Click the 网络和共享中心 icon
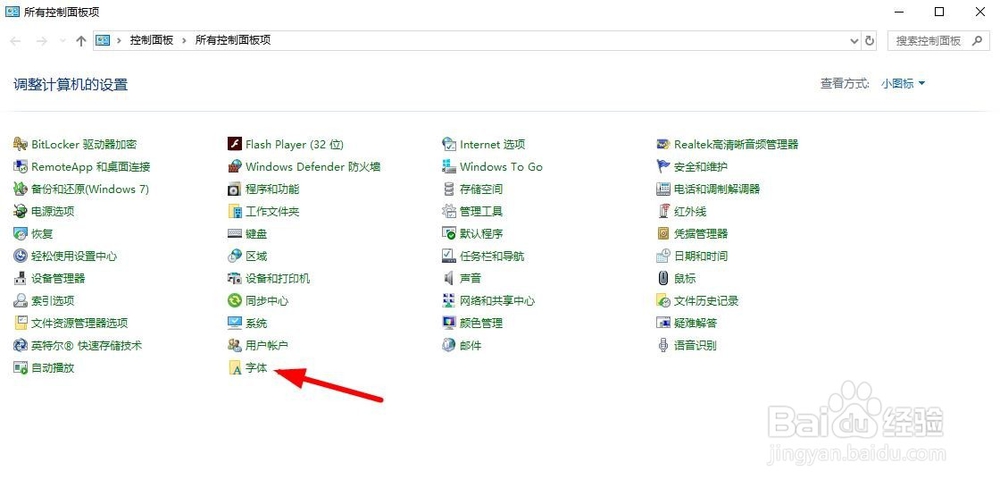This screenshot has height=488, width=1000. (449, 301)
